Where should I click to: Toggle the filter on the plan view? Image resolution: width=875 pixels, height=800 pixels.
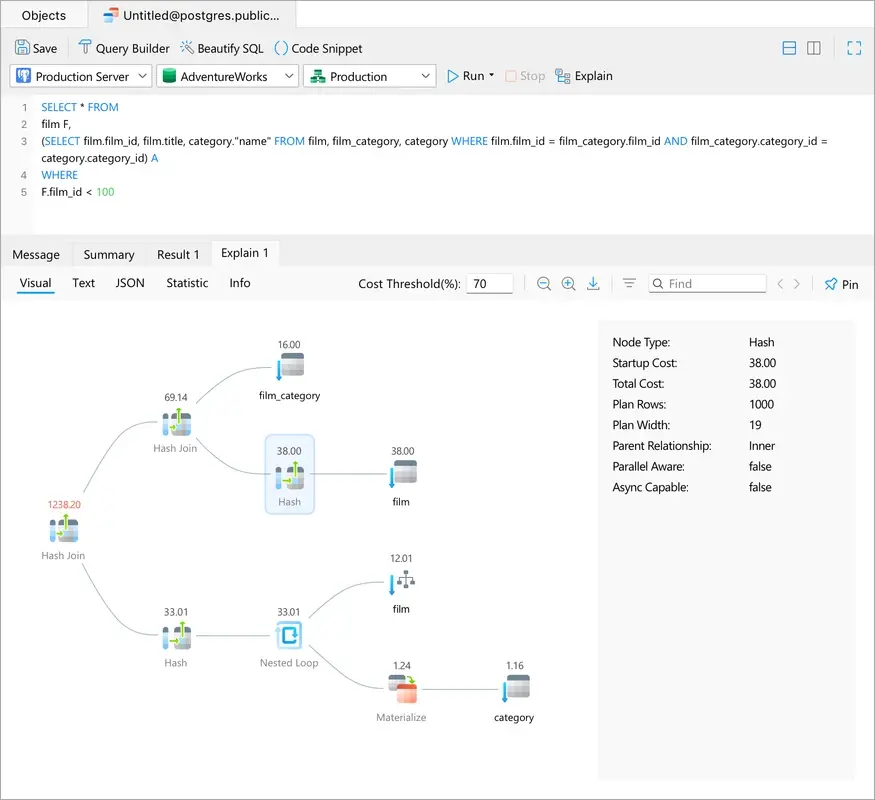pyautogui.click(x=628, y=284)
